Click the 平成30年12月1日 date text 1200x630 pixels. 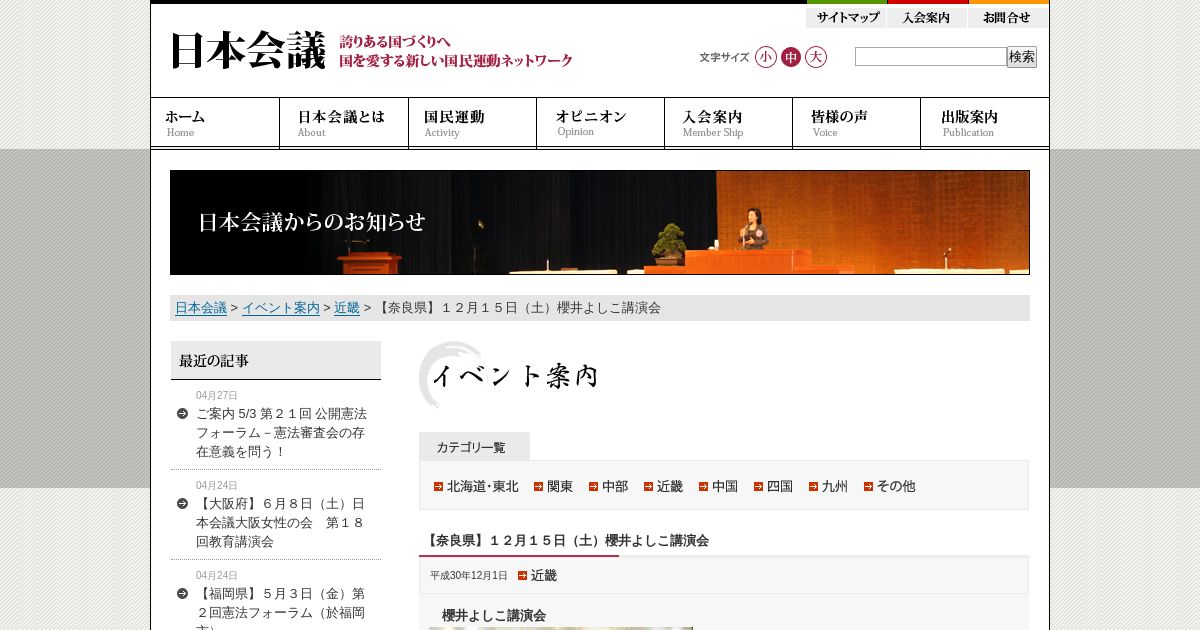[469, 576]
